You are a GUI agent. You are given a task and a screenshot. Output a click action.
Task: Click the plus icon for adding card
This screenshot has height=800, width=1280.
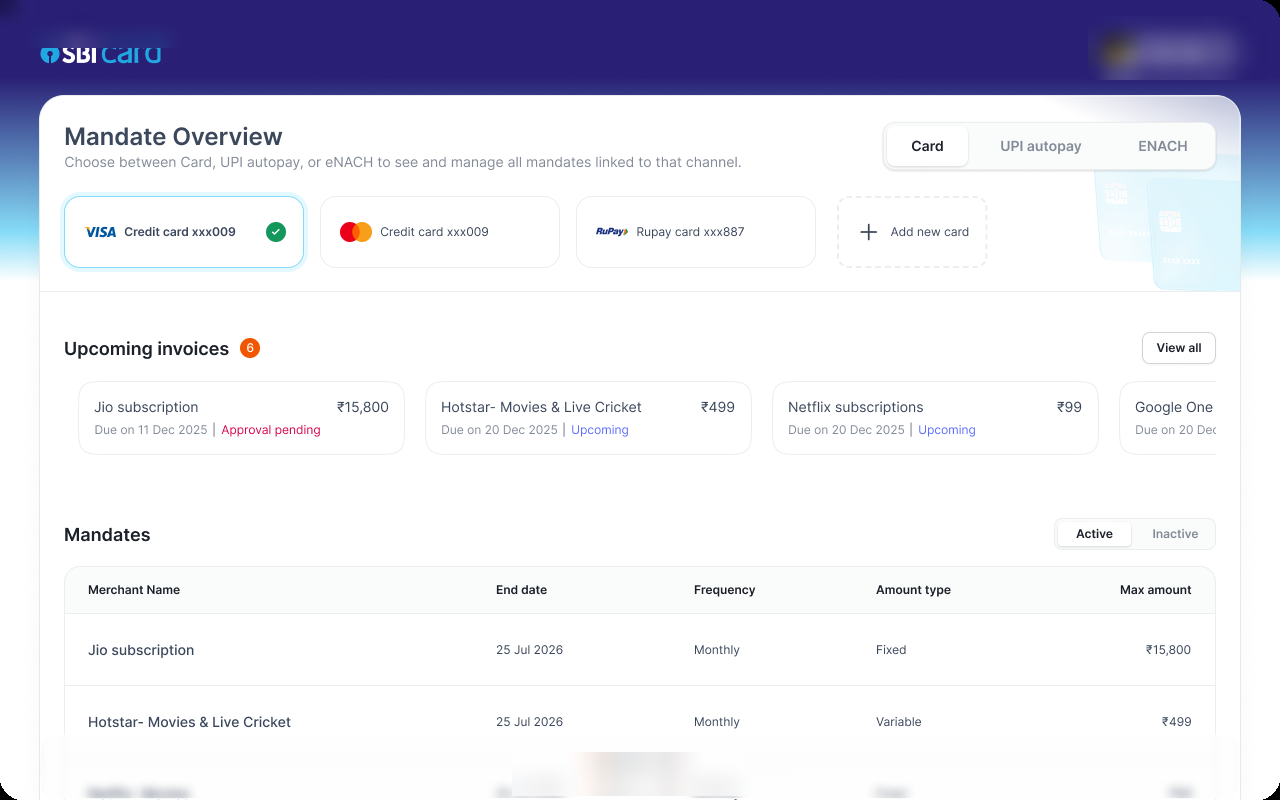(869, 232)
